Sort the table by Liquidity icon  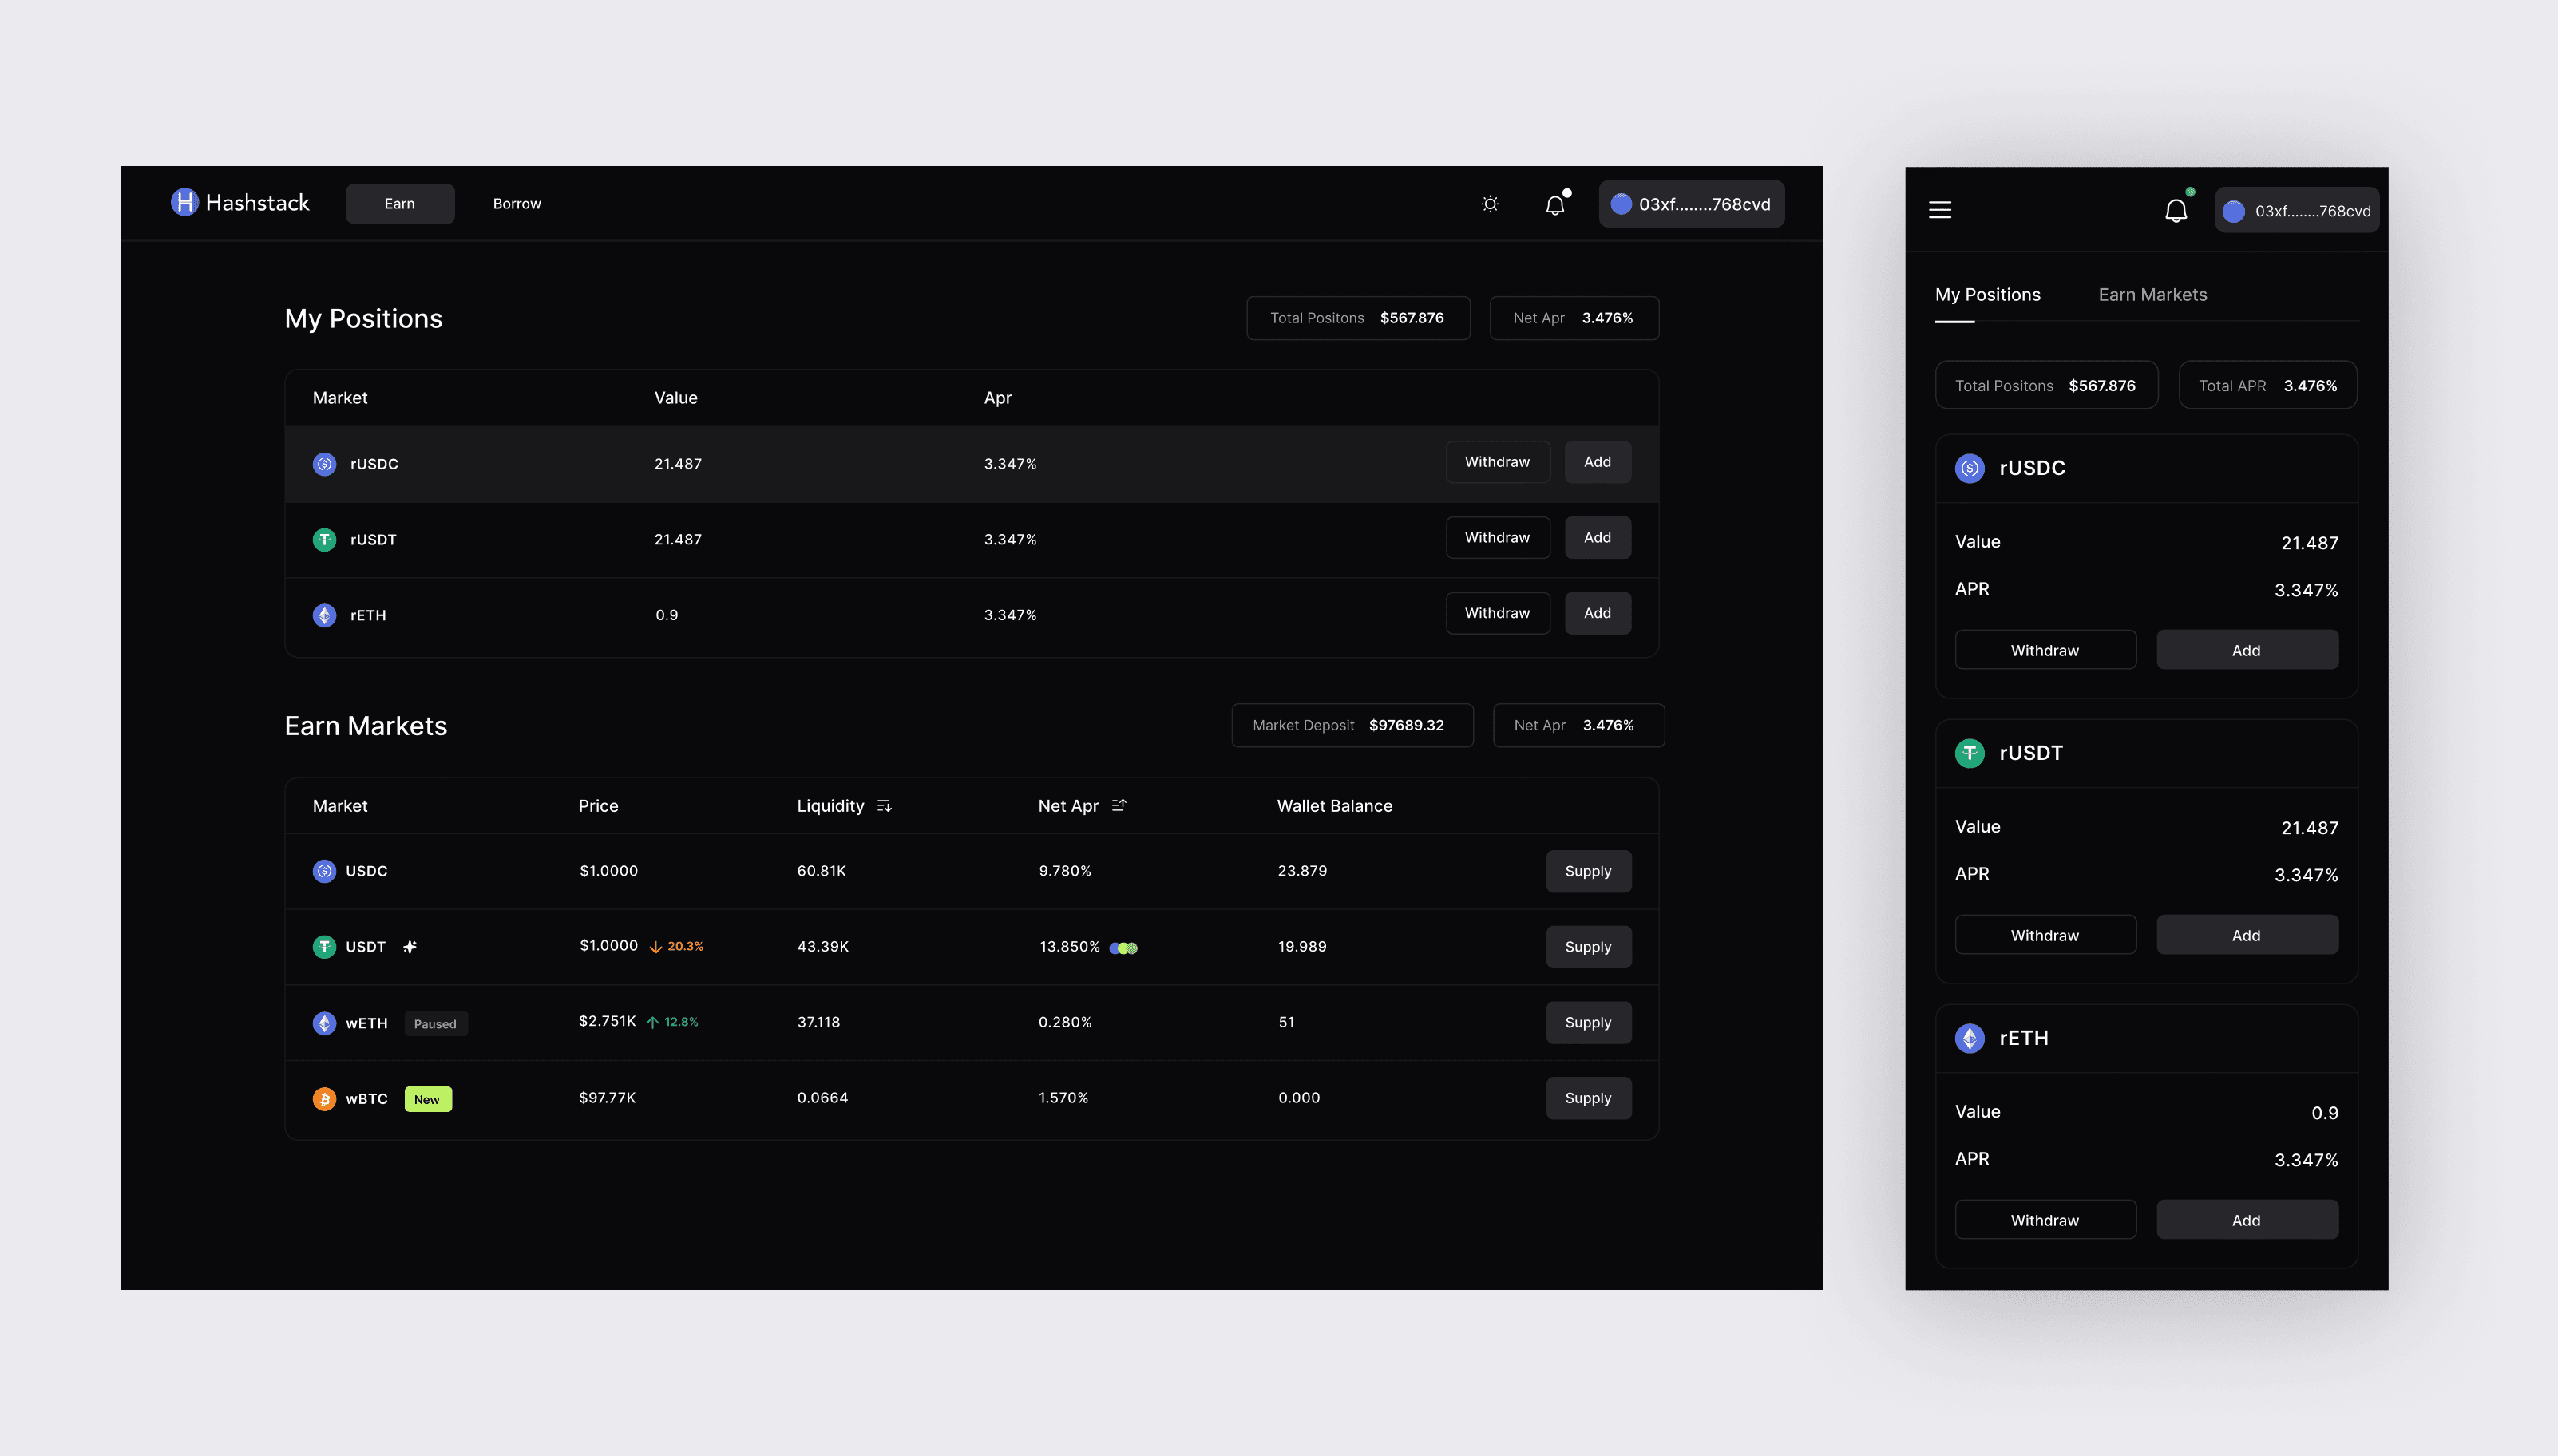(884, 806)
